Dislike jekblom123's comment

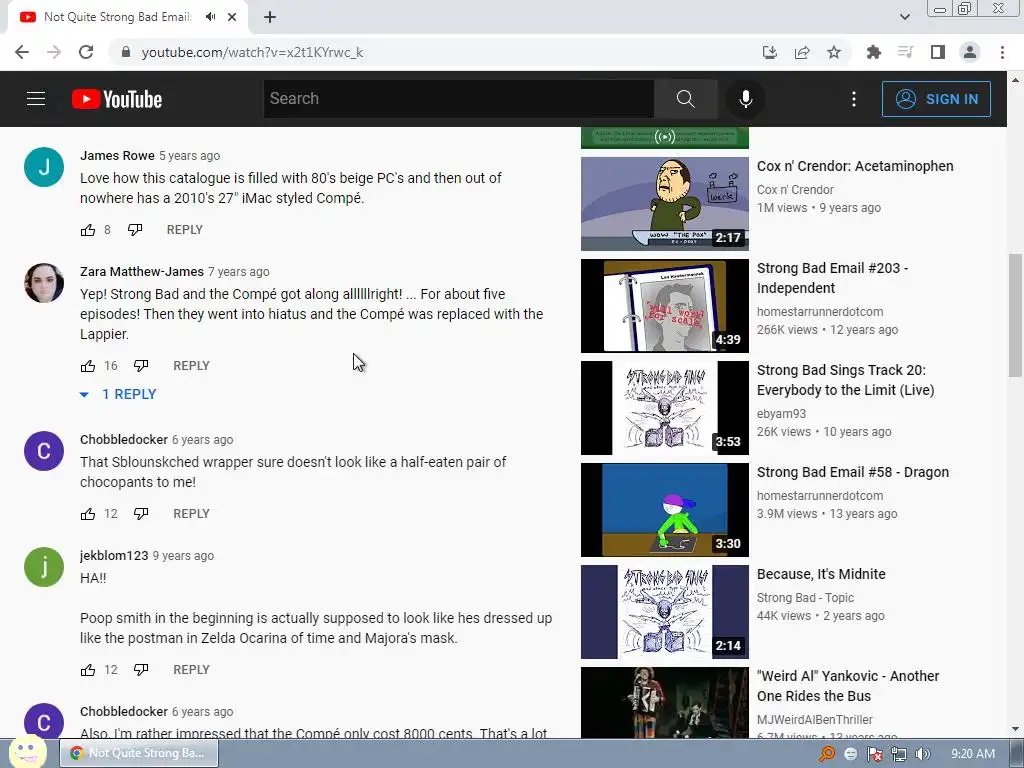(x=141, y=670)
